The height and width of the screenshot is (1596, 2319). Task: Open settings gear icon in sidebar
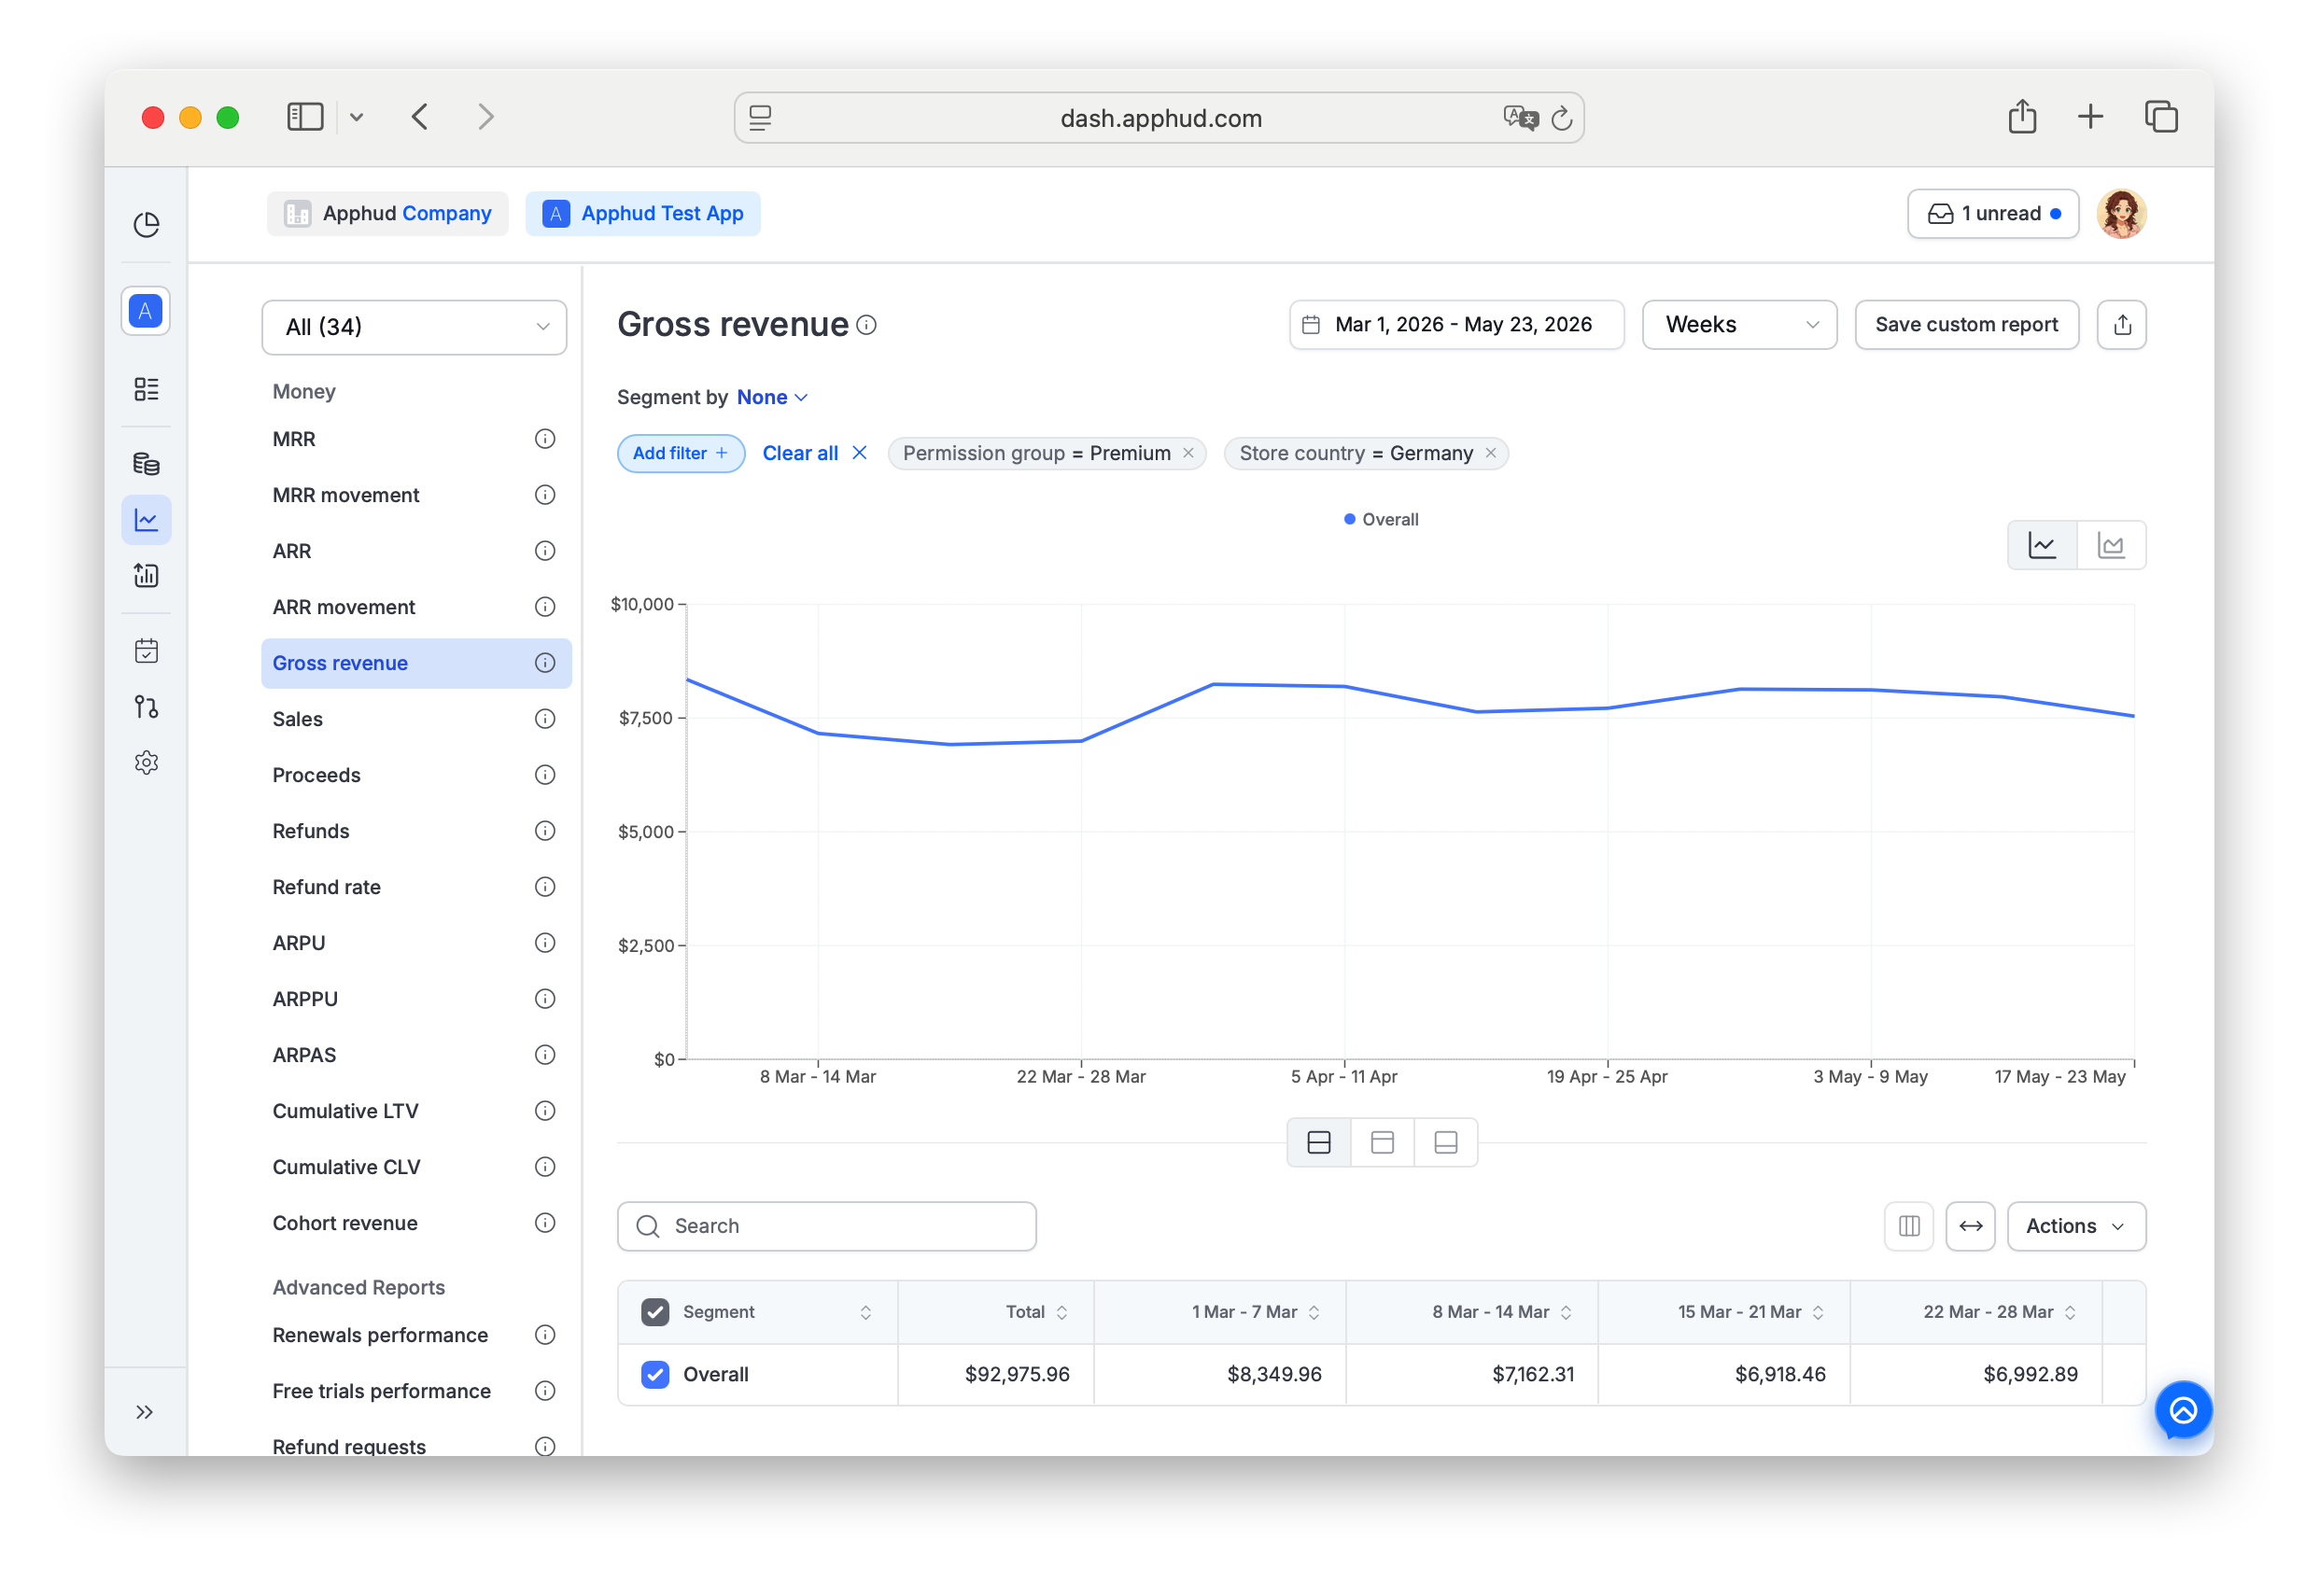pos(146,764)
